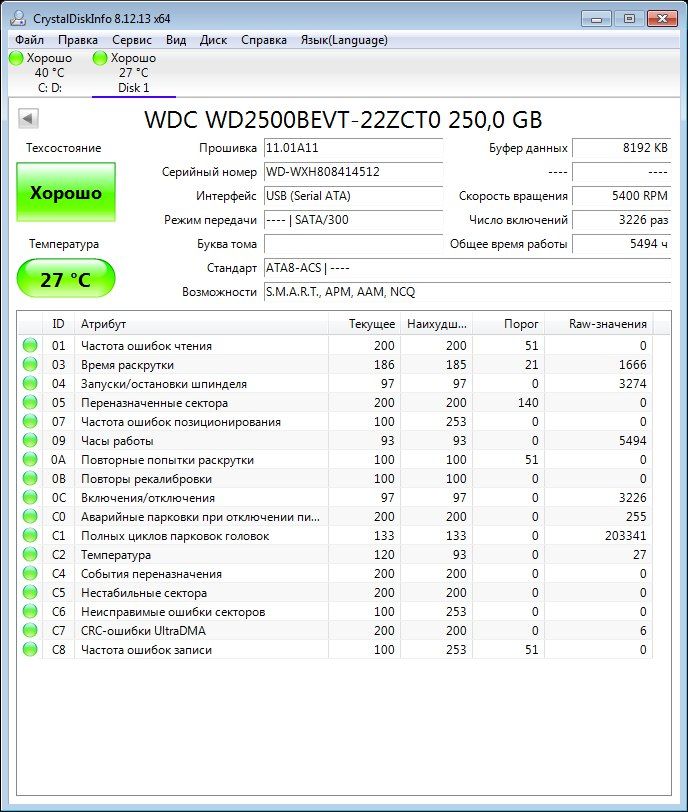Viewport: 688px width, 812px height.
Task: Click threshold value 140 for reallocated sectors
Action: coord(528,402)
